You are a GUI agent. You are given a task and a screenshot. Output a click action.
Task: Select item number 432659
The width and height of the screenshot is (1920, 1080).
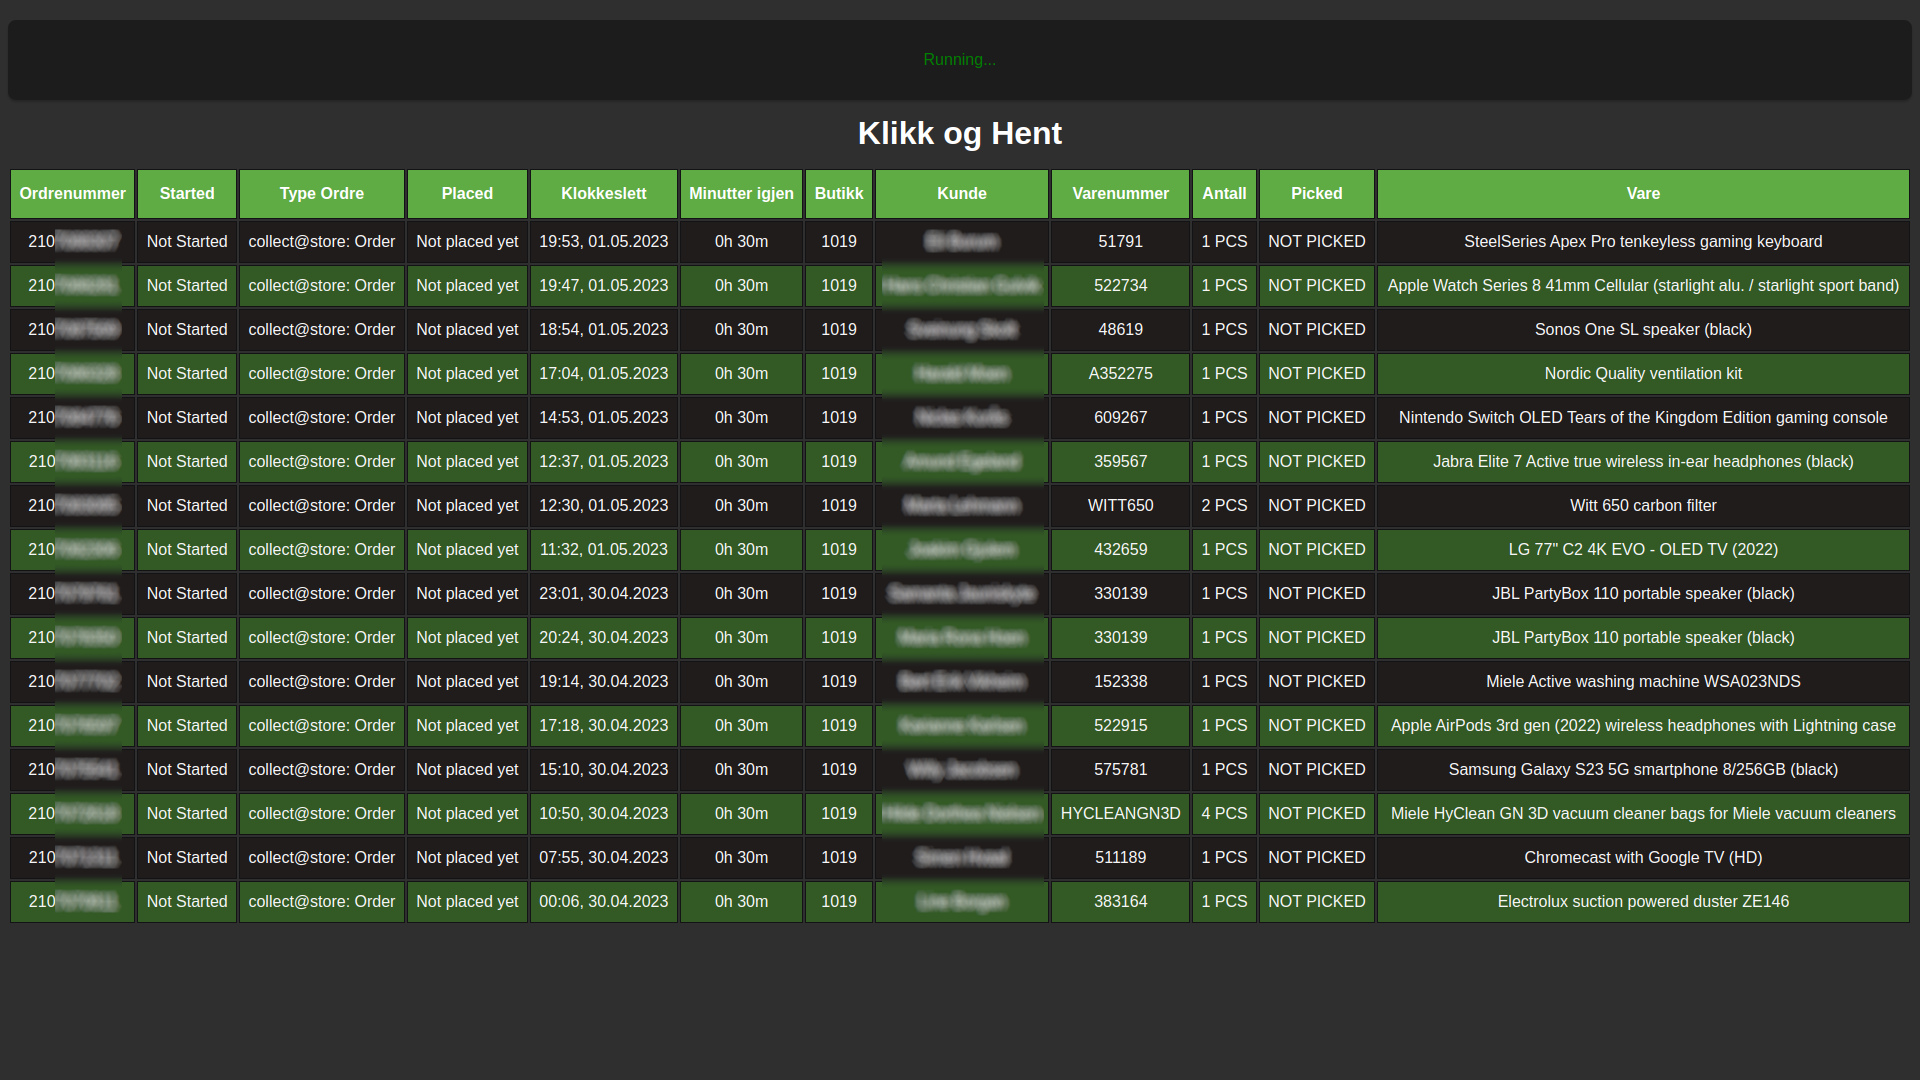(1120, 550)
